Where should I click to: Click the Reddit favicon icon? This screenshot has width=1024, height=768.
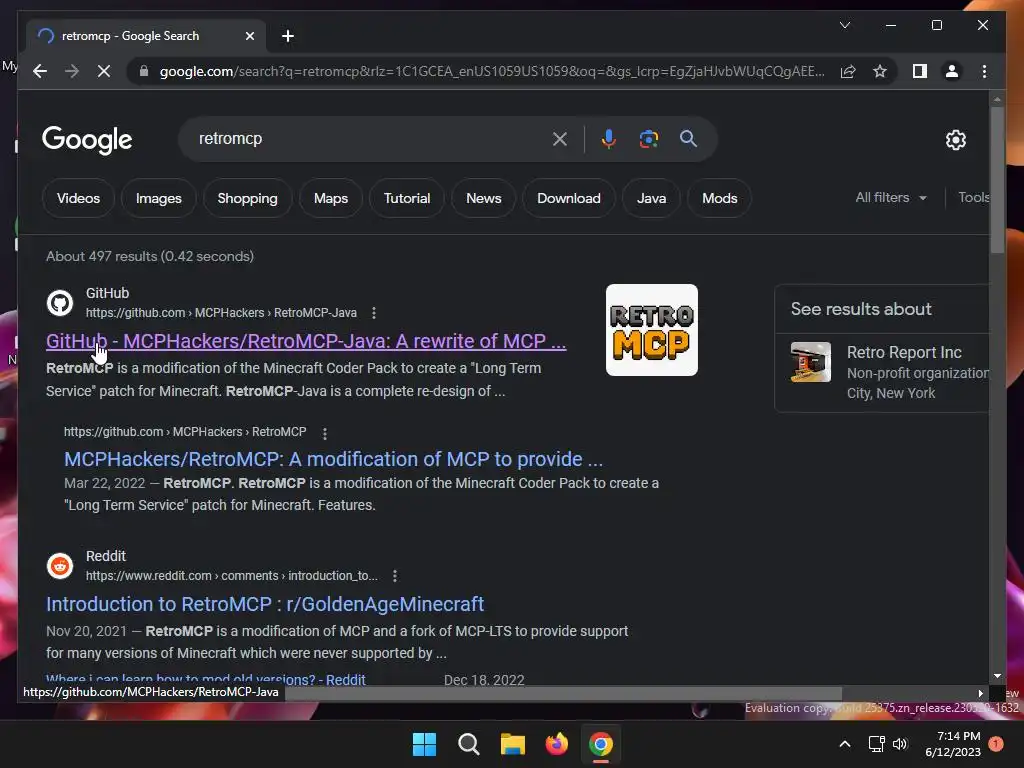(60, 566)
